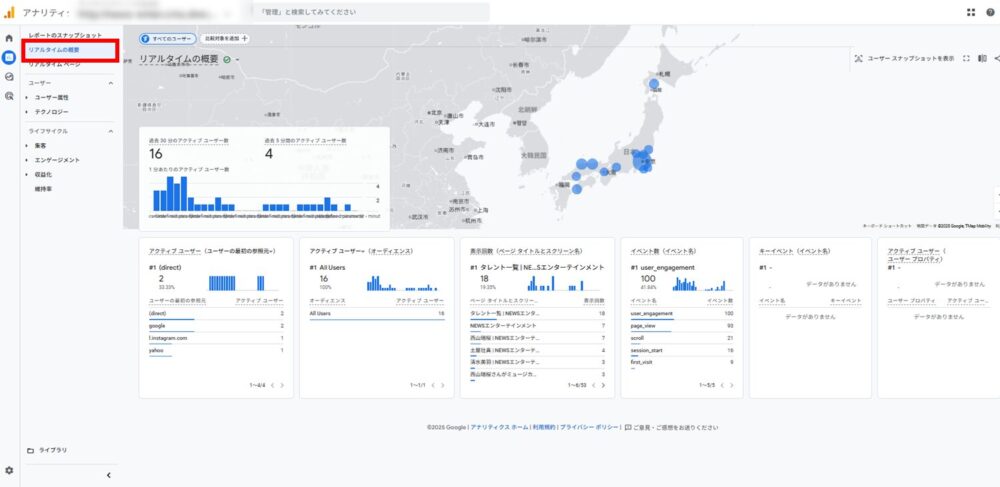Click the 比較対象を追加 button
The height and width of the screenshot is (487, 1000).
pos(225,38)
